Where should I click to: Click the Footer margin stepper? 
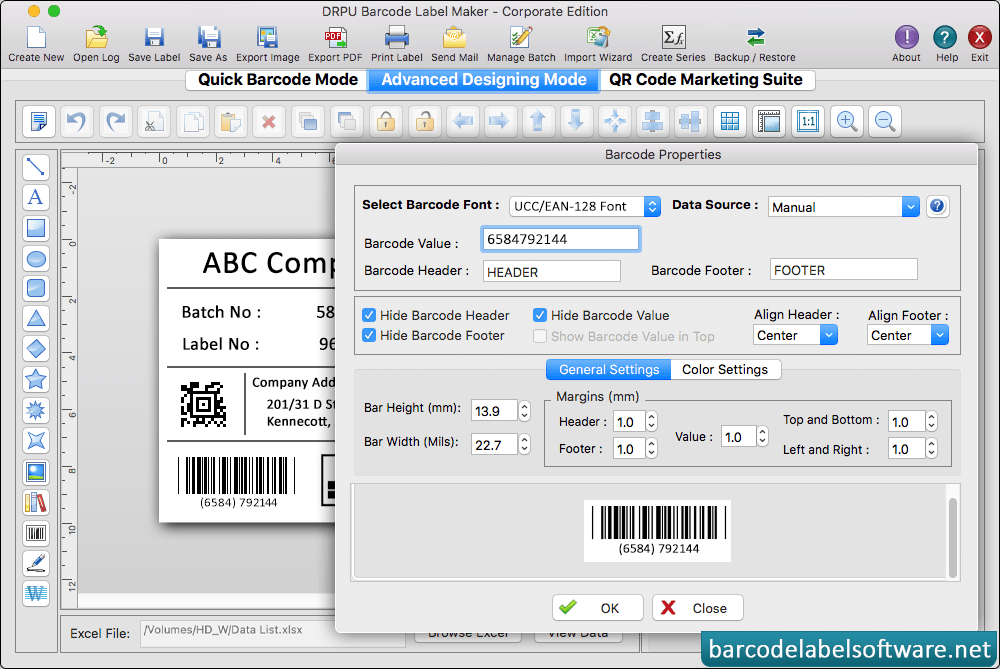click(651, 448)
